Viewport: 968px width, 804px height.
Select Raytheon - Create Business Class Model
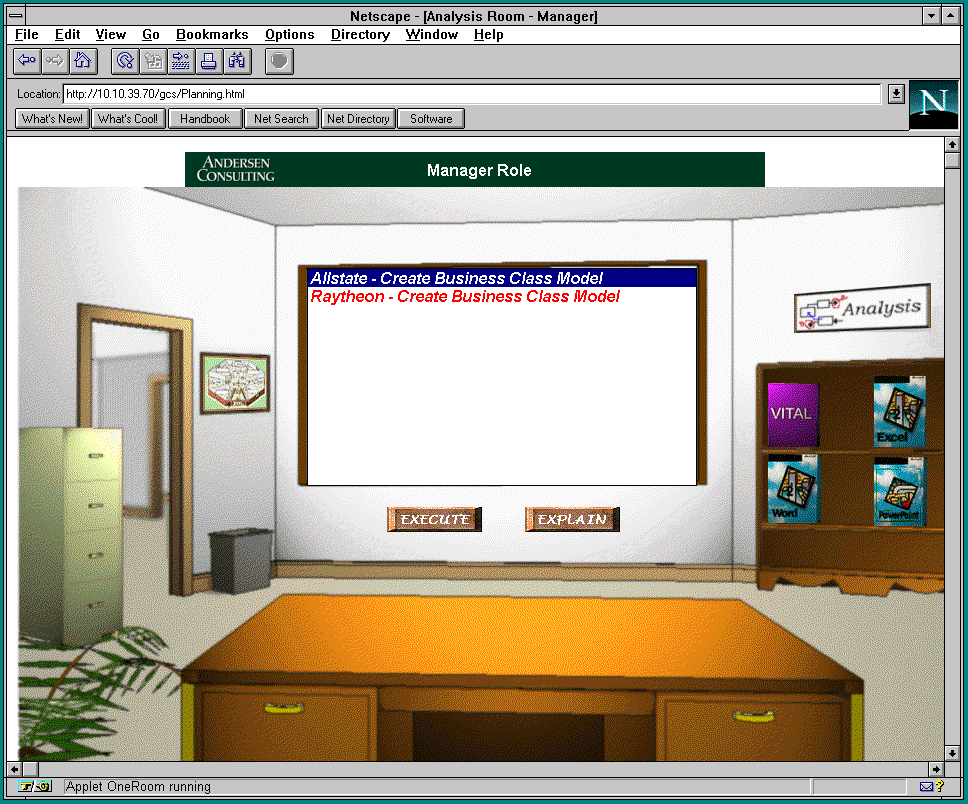coord(465,297)
